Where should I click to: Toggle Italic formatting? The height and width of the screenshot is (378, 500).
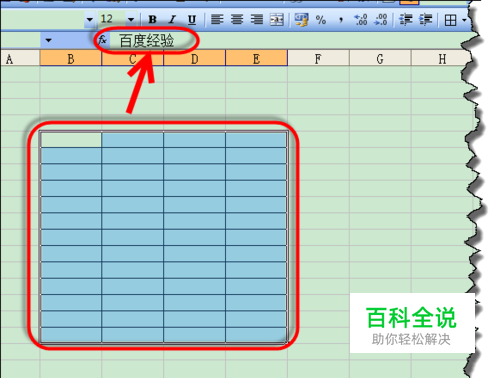click(172, 20)
